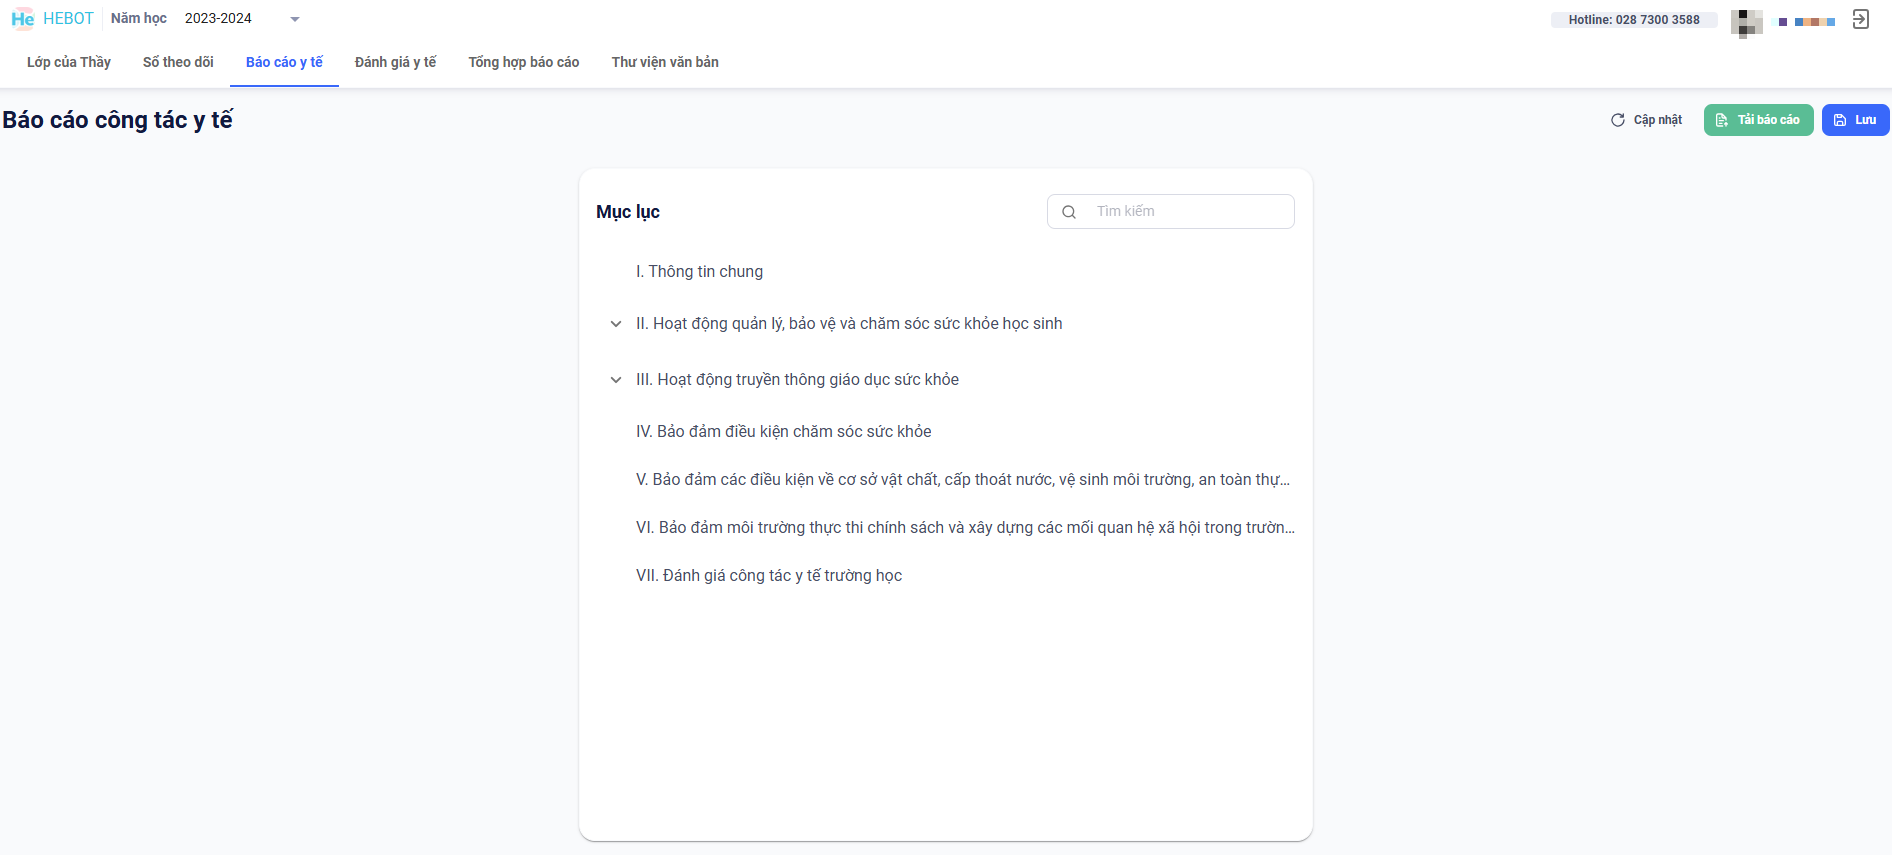The width and height of the screenshot is (1892, 855).
Task: Open the Lớp của Thầy tab
Action: point(69,62)
